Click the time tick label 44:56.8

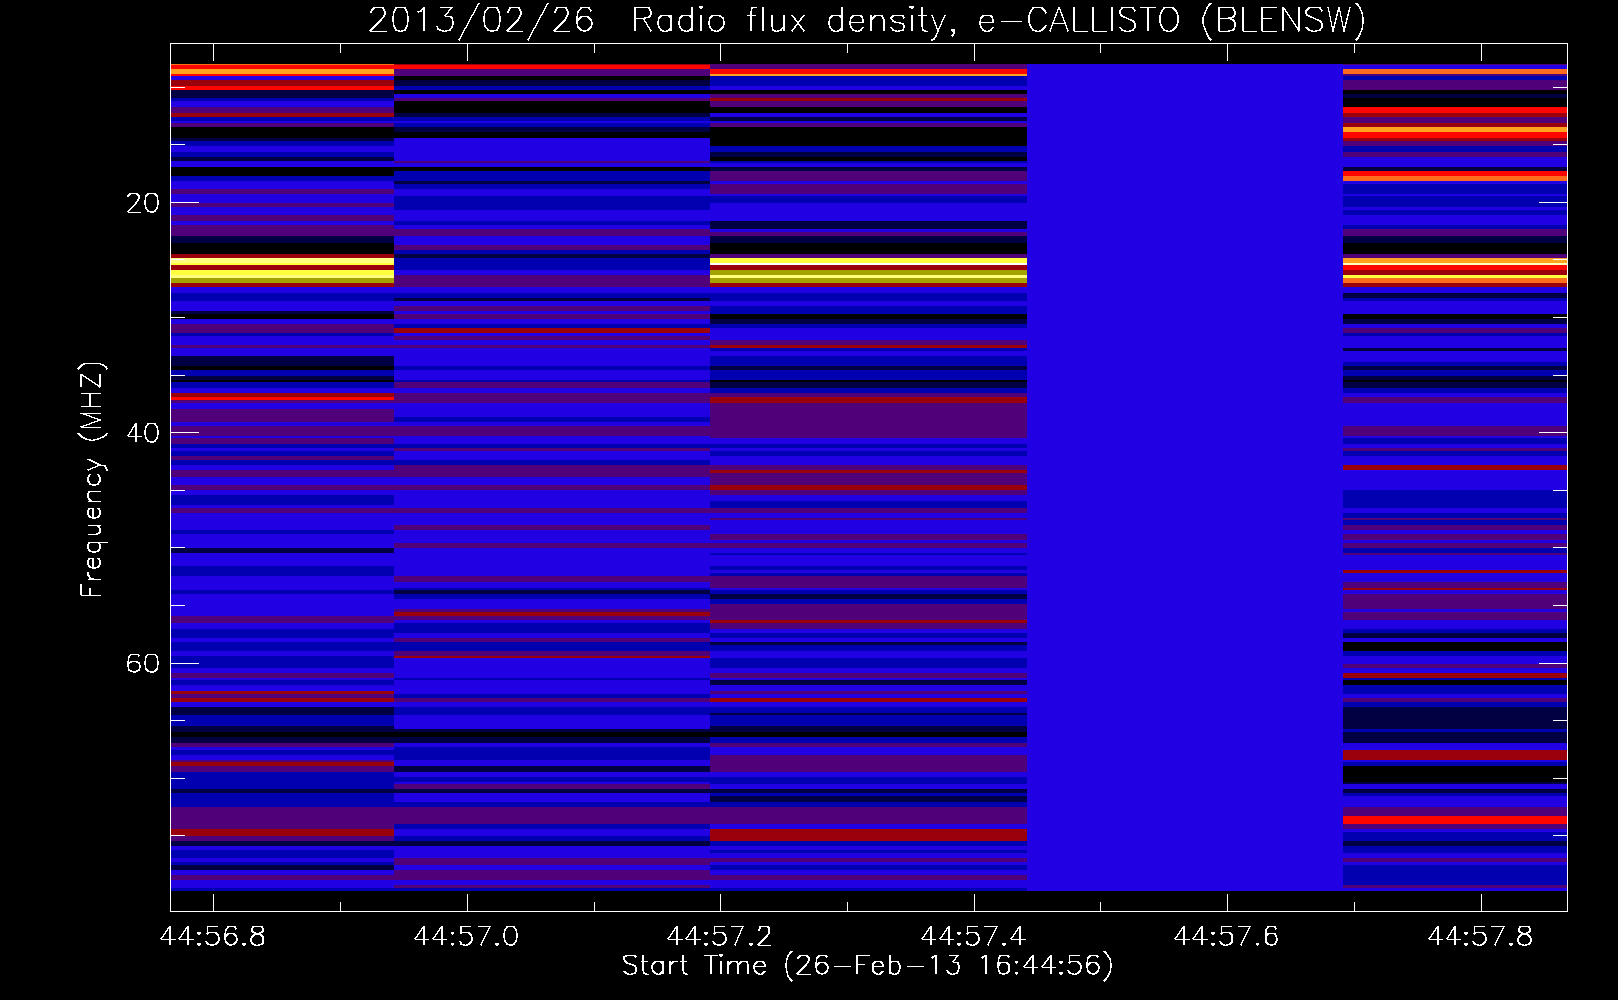click(x=213, y=937)
